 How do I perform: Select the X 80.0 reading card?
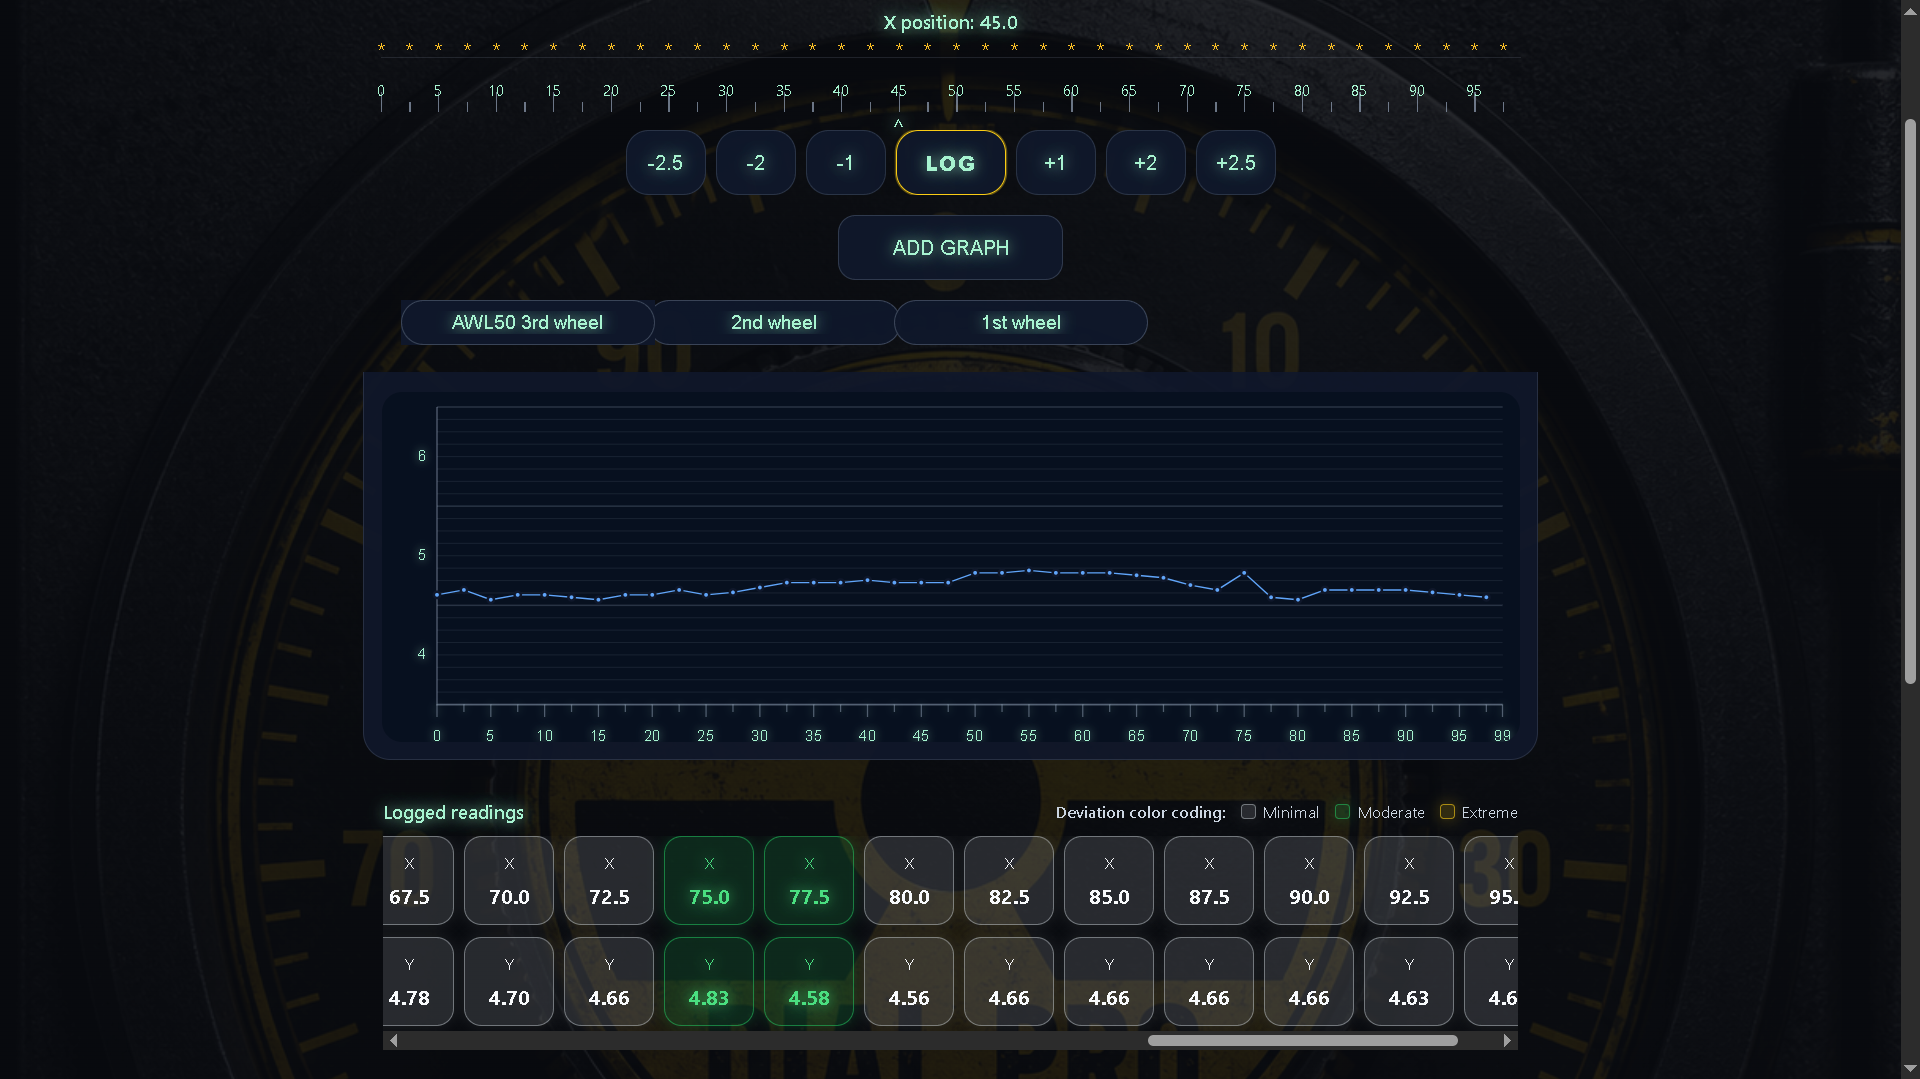pos(909,881)
